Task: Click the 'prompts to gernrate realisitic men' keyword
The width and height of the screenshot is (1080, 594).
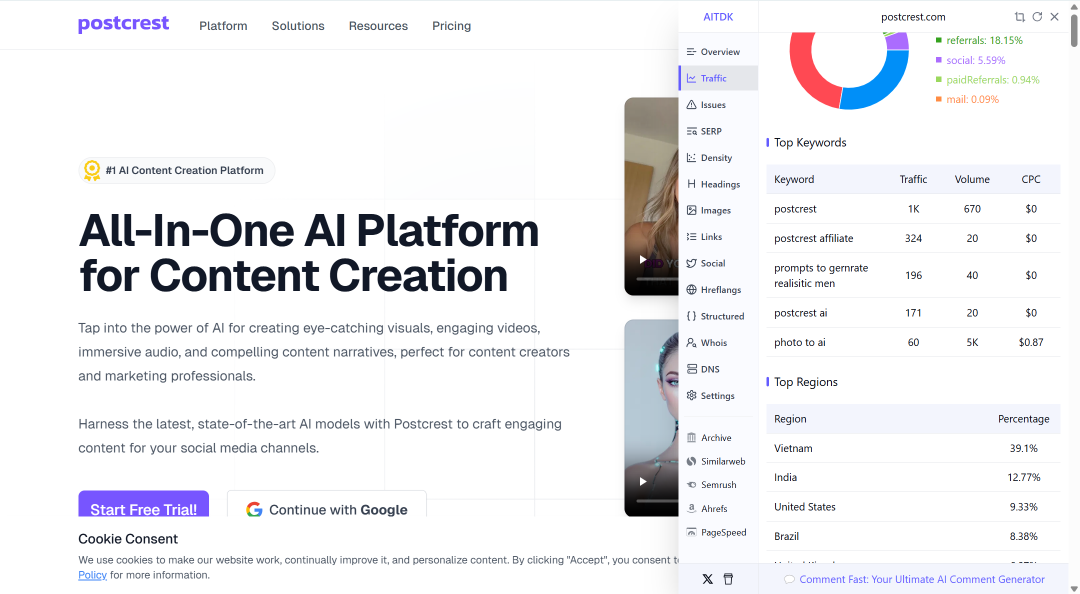Action: click(821, 276)
